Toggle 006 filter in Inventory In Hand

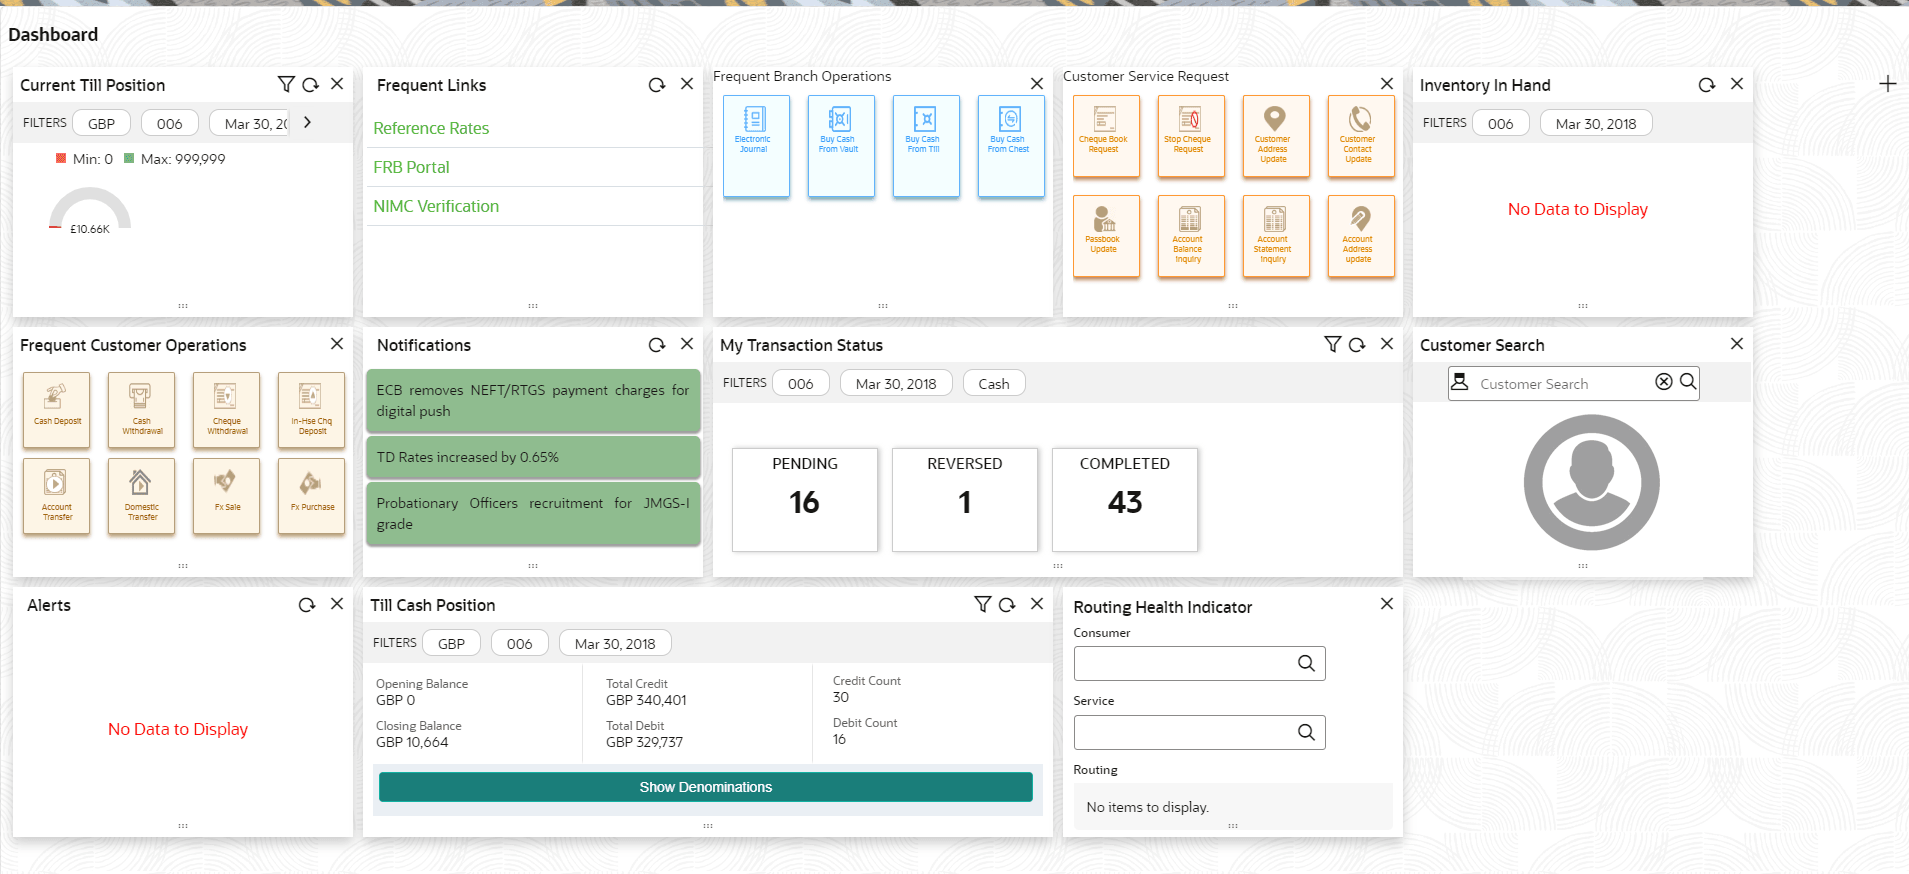click(x=1500, y=124)
